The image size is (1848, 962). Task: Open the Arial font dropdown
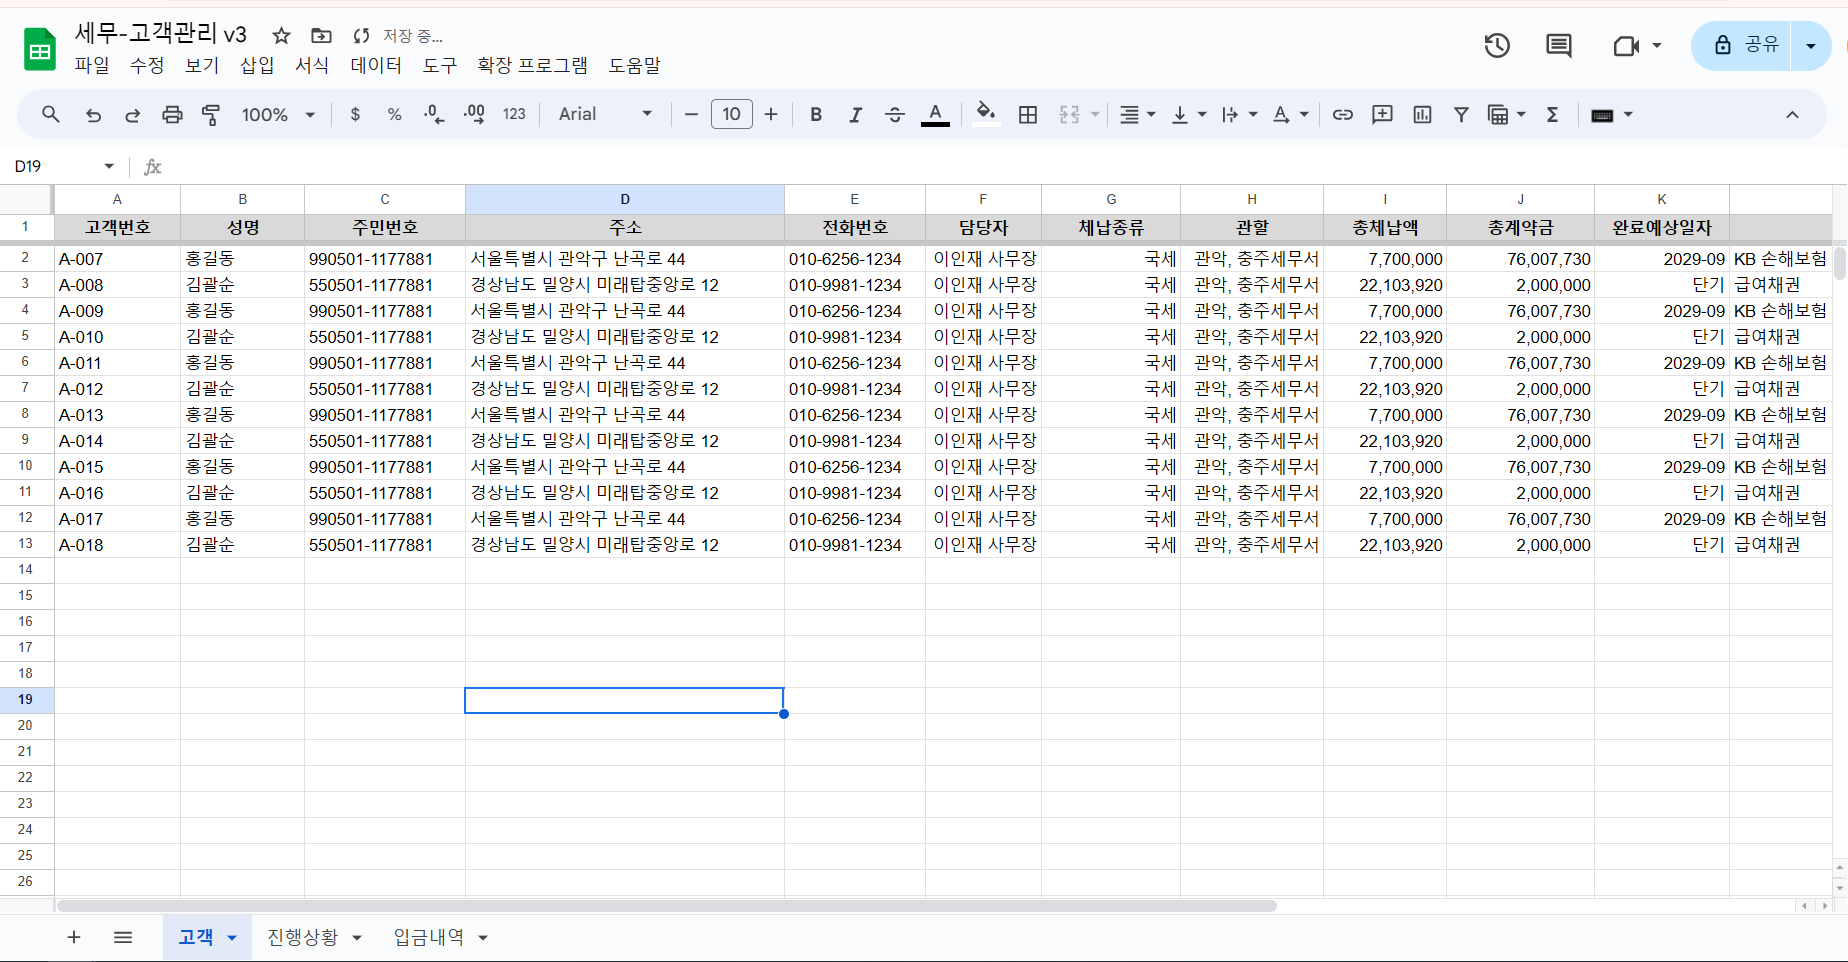coord(605,115)
